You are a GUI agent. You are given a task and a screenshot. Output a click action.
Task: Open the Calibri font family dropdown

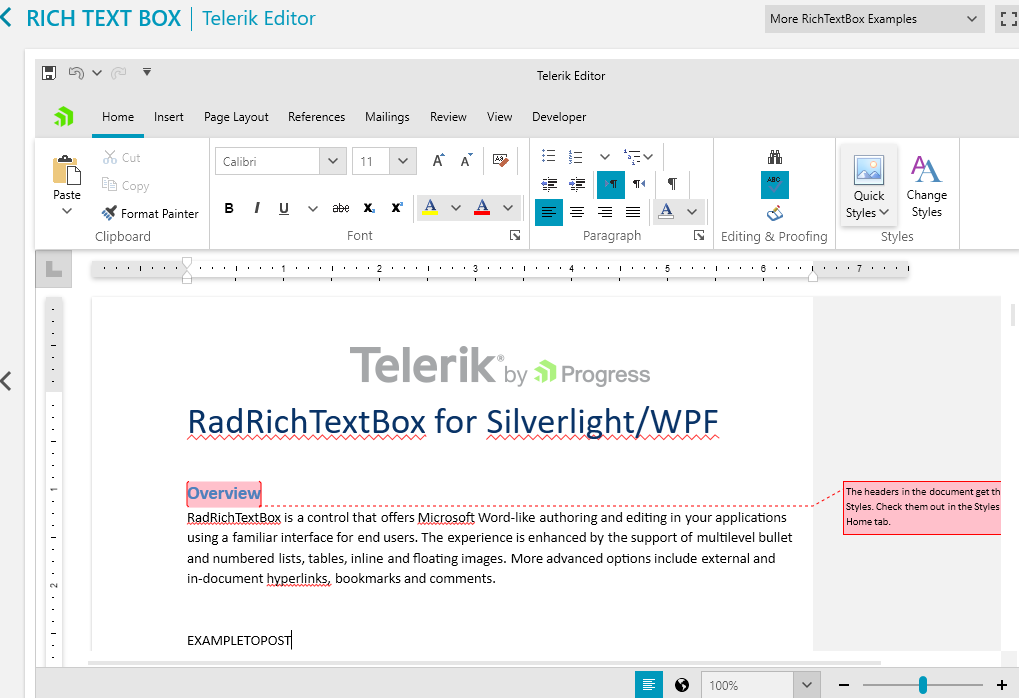332,161
